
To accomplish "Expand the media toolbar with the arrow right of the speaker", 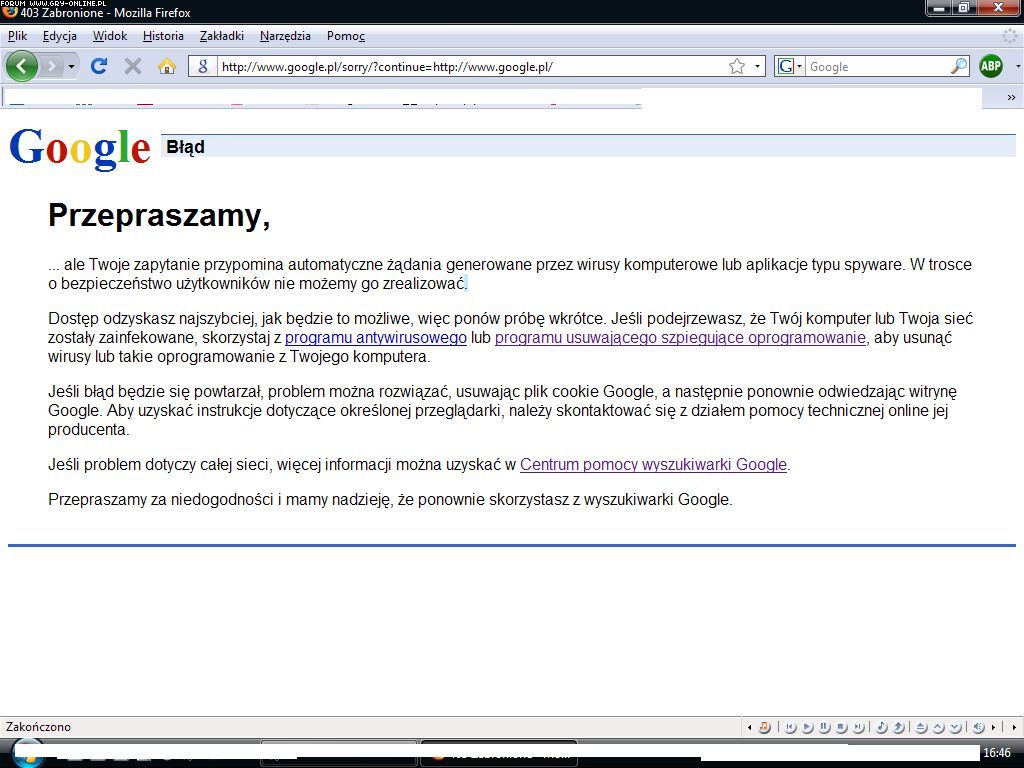I will [x=993, y=727].
